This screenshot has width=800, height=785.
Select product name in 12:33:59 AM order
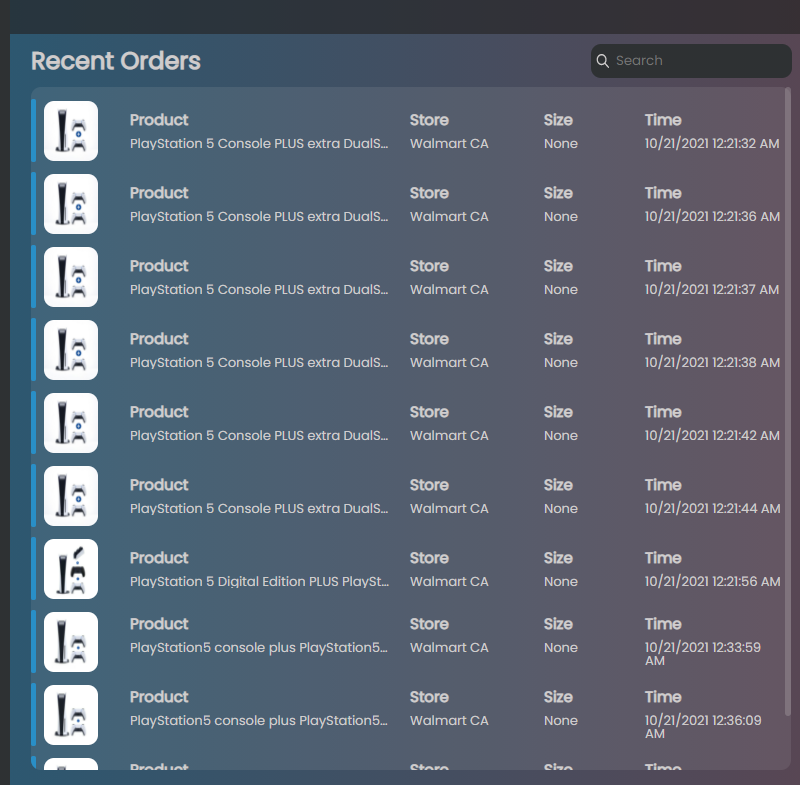pos(259,647)
